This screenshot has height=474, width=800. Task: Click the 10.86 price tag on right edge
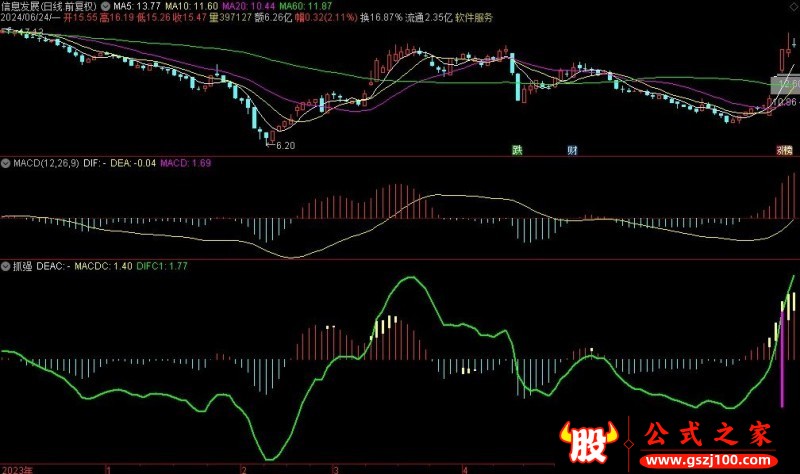pos(784,103)
